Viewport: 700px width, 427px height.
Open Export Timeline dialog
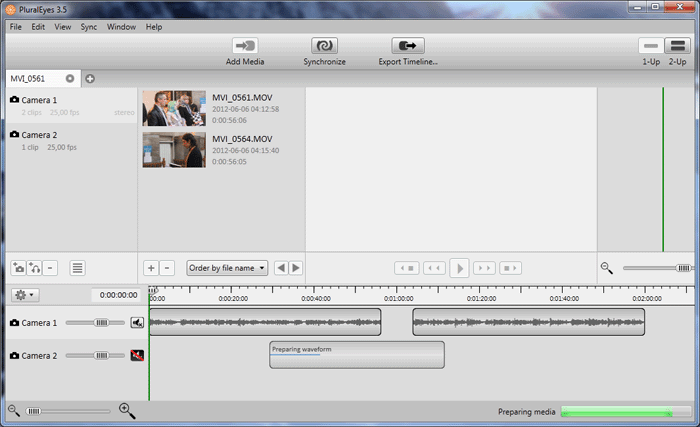pyautogui.click(x=408, y=46)
